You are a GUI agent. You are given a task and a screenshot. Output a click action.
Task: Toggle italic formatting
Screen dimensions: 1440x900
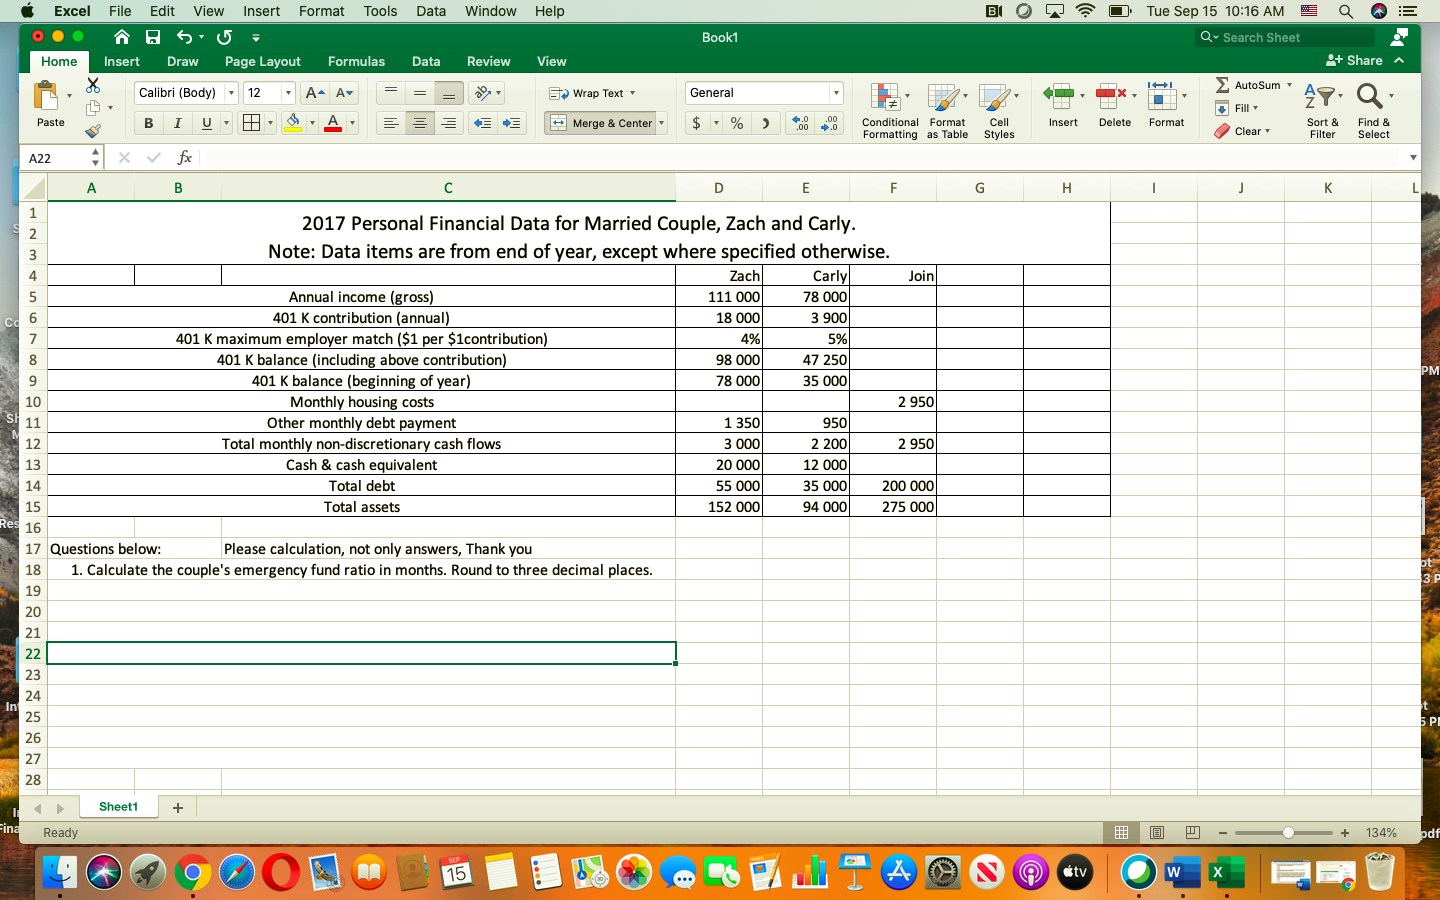tap(177, 123)
